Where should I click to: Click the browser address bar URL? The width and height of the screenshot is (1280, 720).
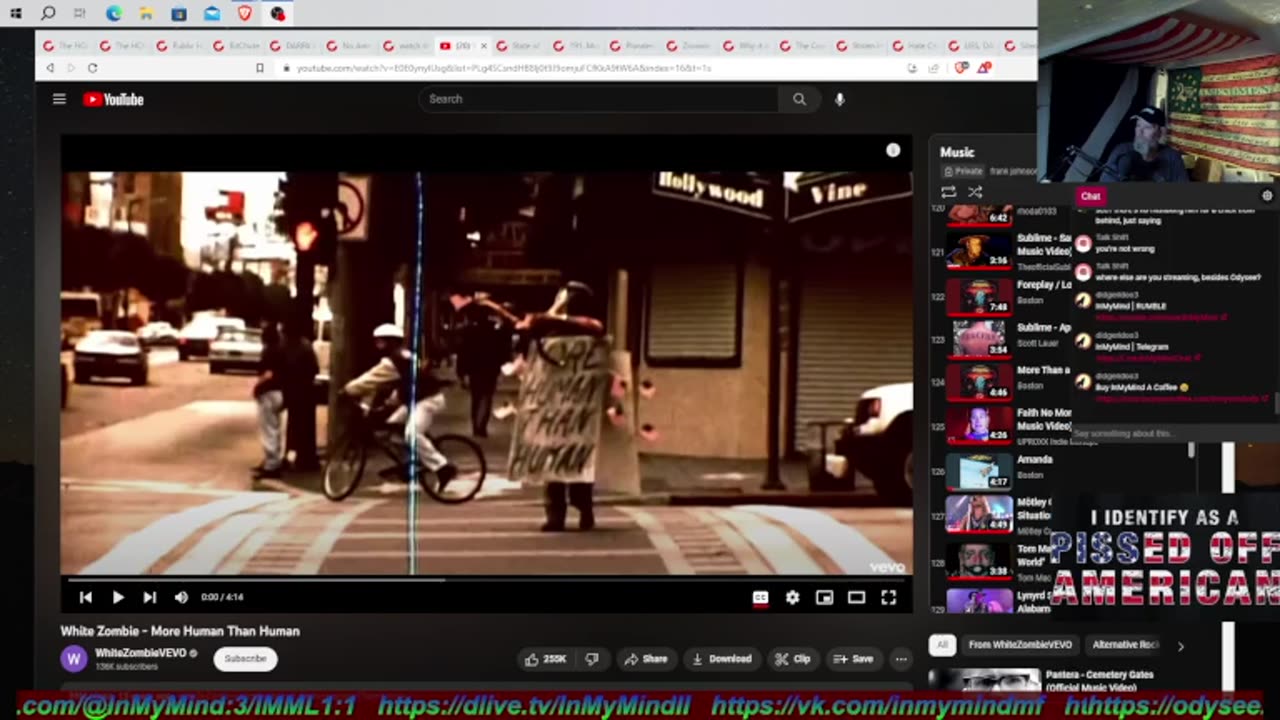pyautogui.click(x=504, y=68)
